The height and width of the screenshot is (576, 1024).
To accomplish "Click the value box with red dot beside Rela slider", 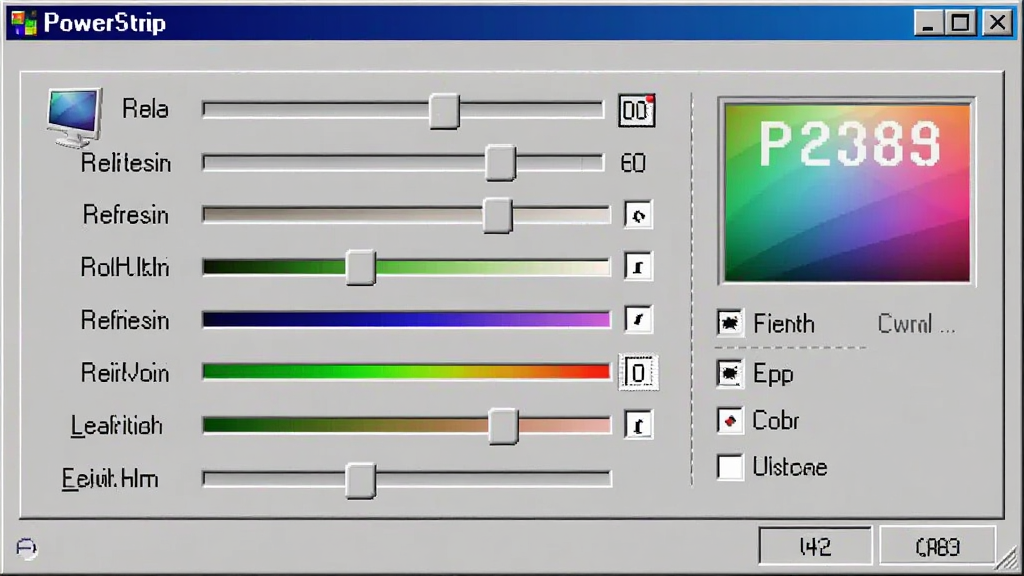I will (637, 110).
